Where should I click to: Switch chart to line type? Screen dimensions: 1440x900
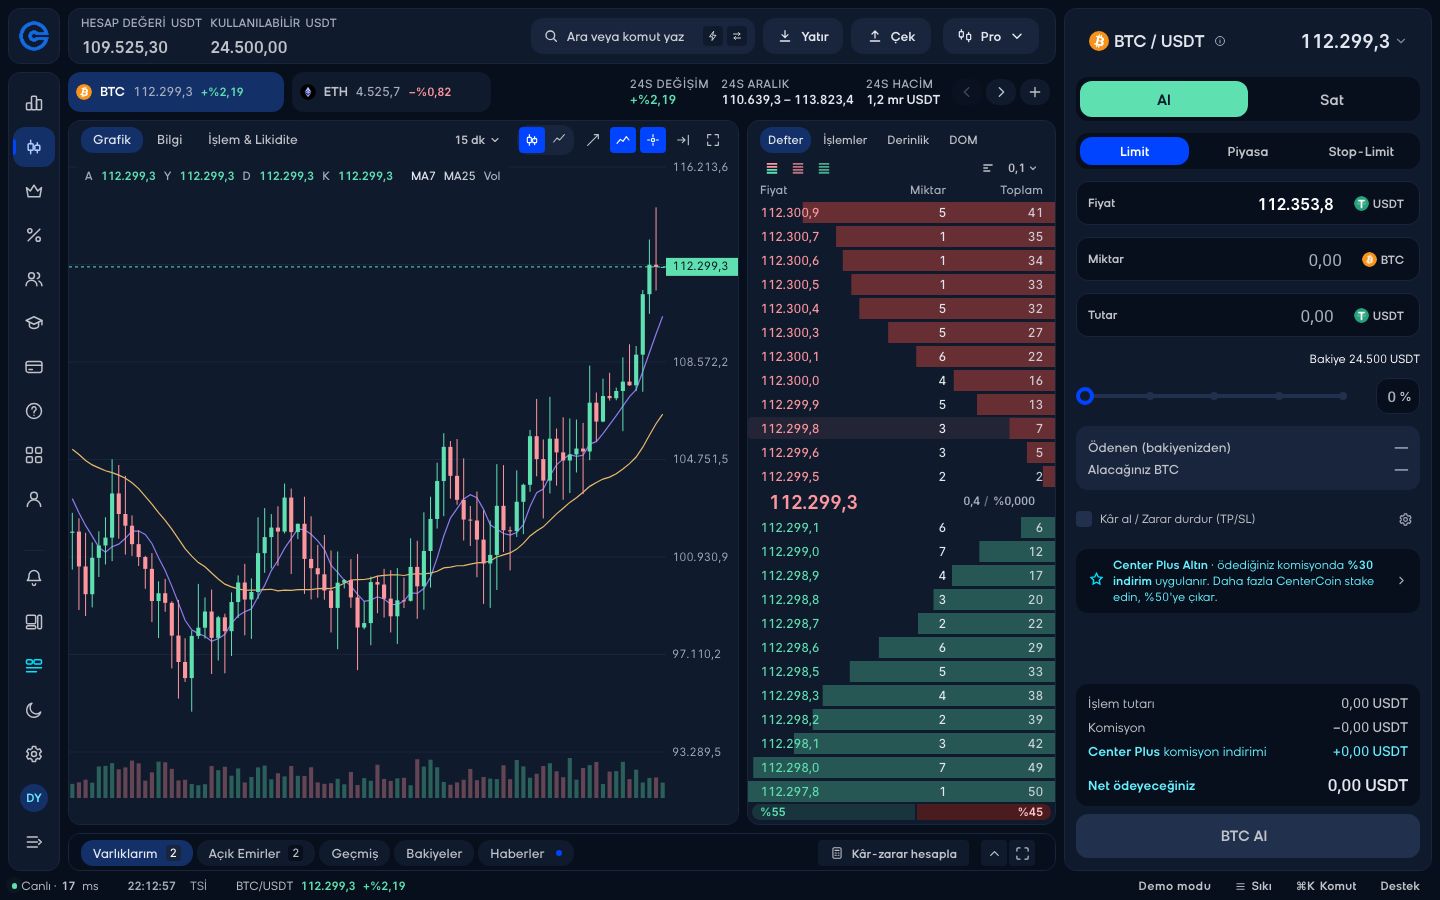(x=560, y=140)
